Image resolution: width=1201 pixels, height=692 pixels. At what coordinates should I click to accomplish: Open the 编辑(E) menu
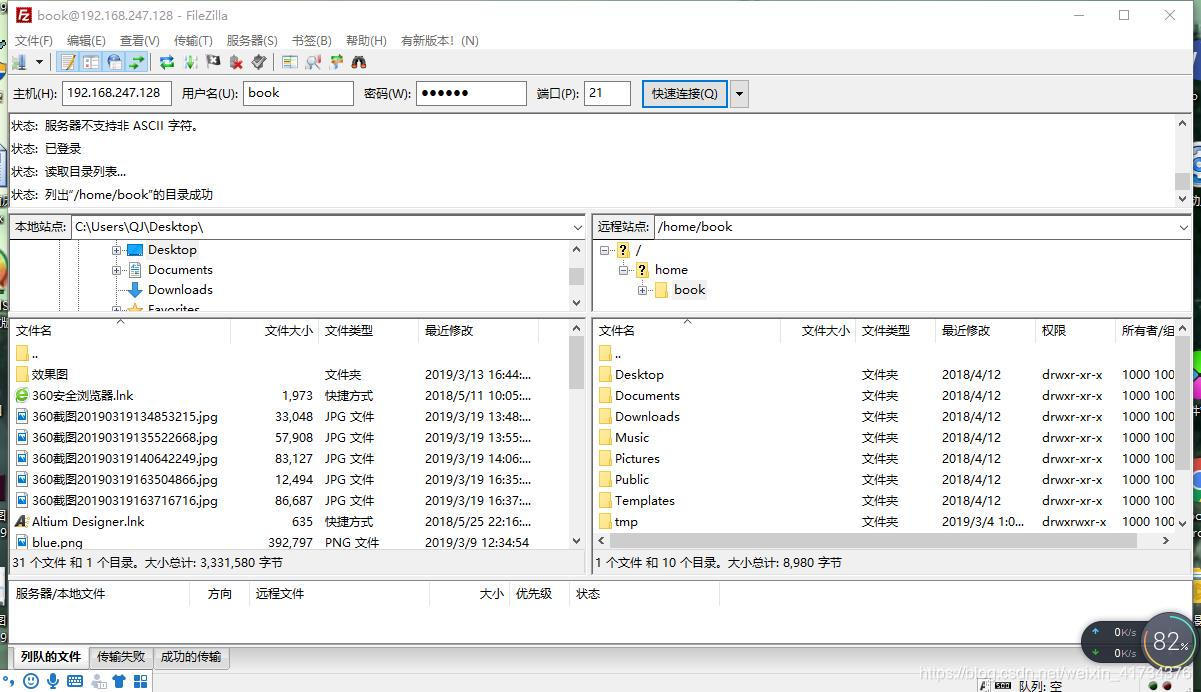[x=86, y=40]
